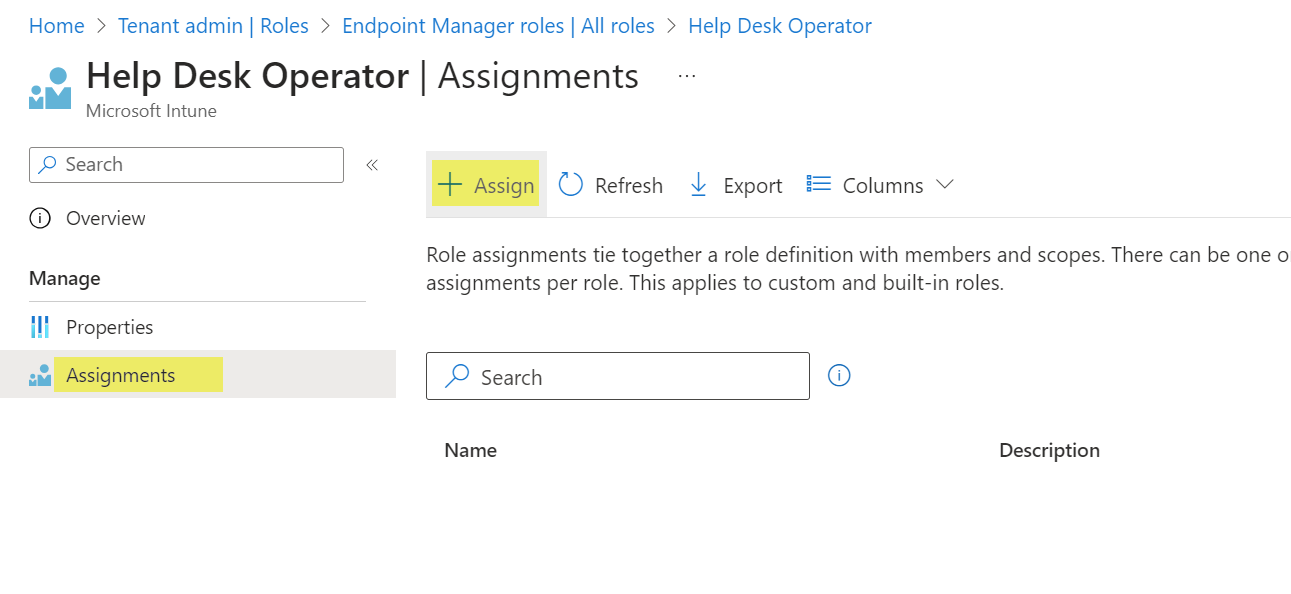Click the info icon beside the search box
1291x594 pixels.
840,376
